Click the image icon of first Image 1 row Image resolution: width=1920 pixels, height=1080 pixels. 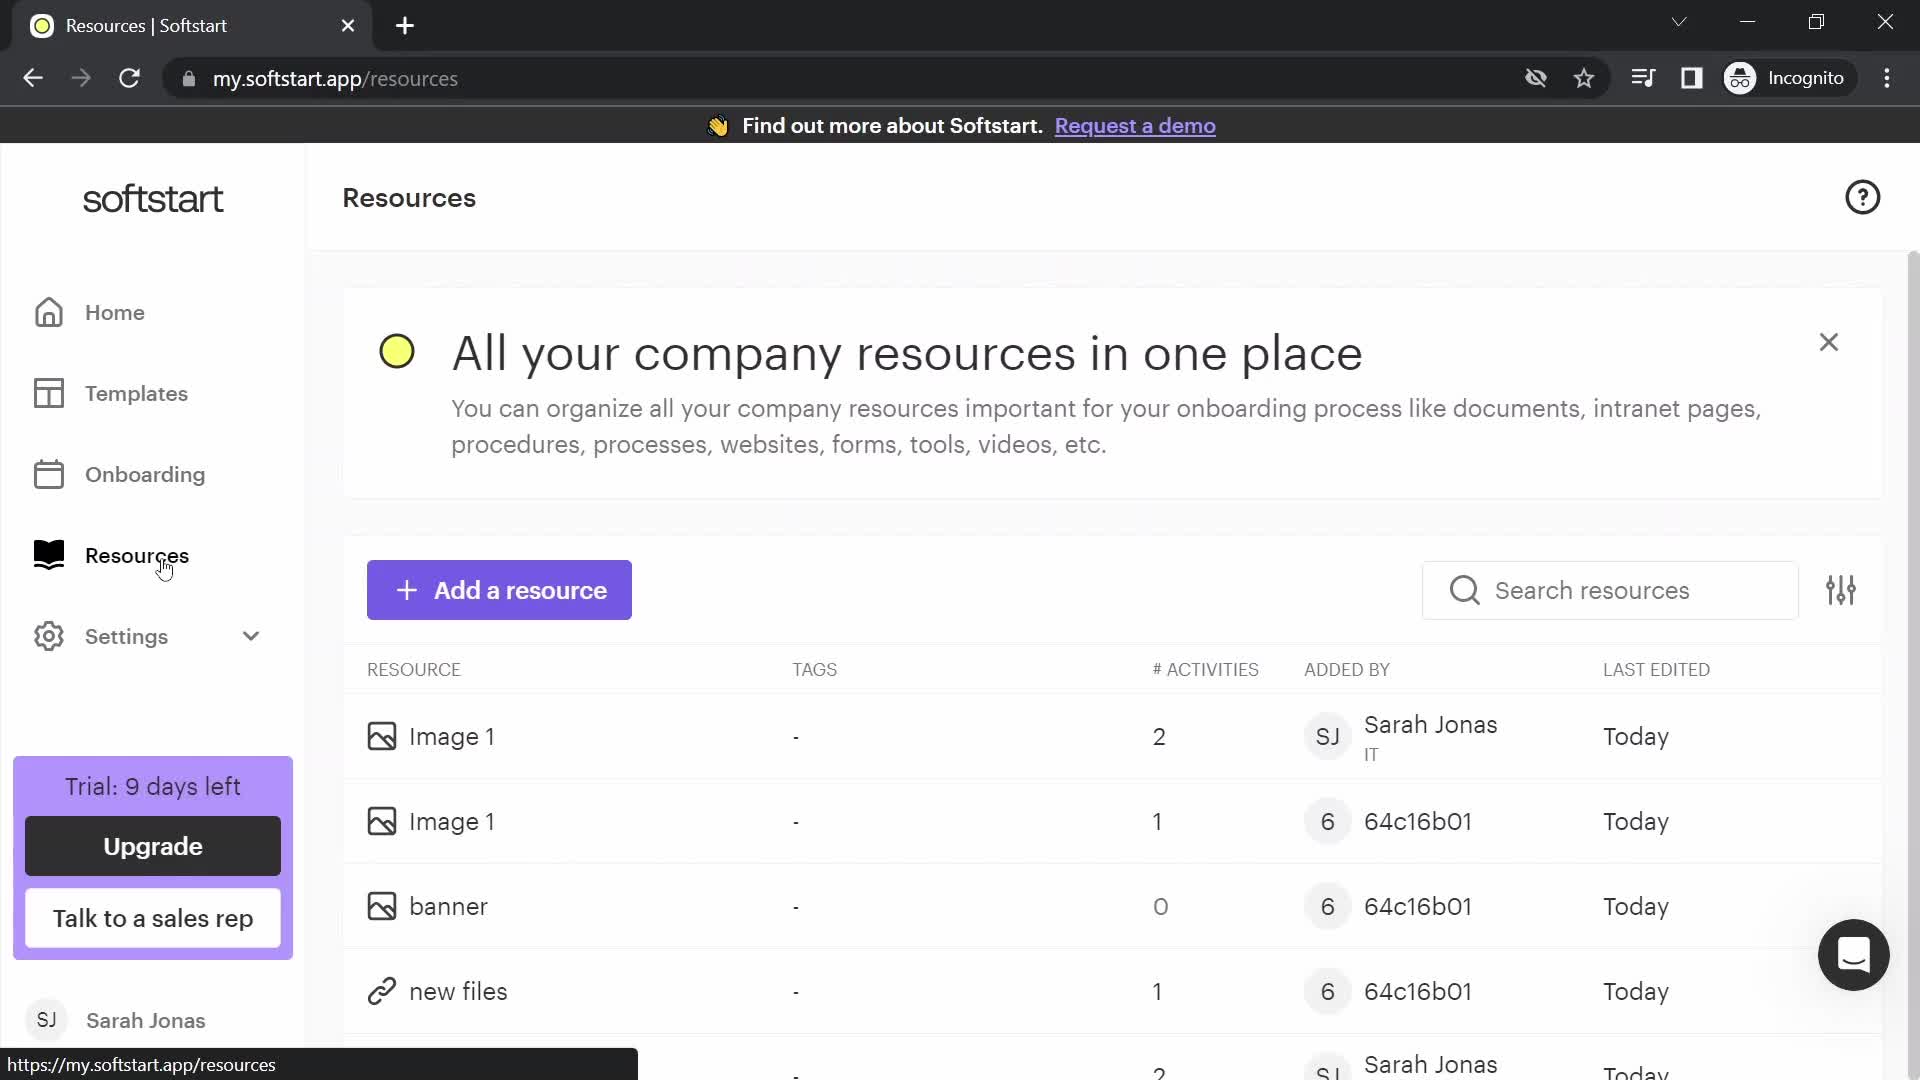click(382, 736)
